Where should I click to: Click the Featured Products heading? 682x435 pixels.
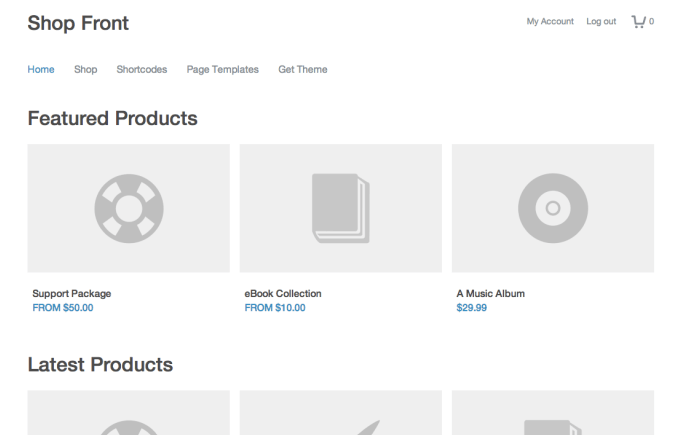point(113,118)
